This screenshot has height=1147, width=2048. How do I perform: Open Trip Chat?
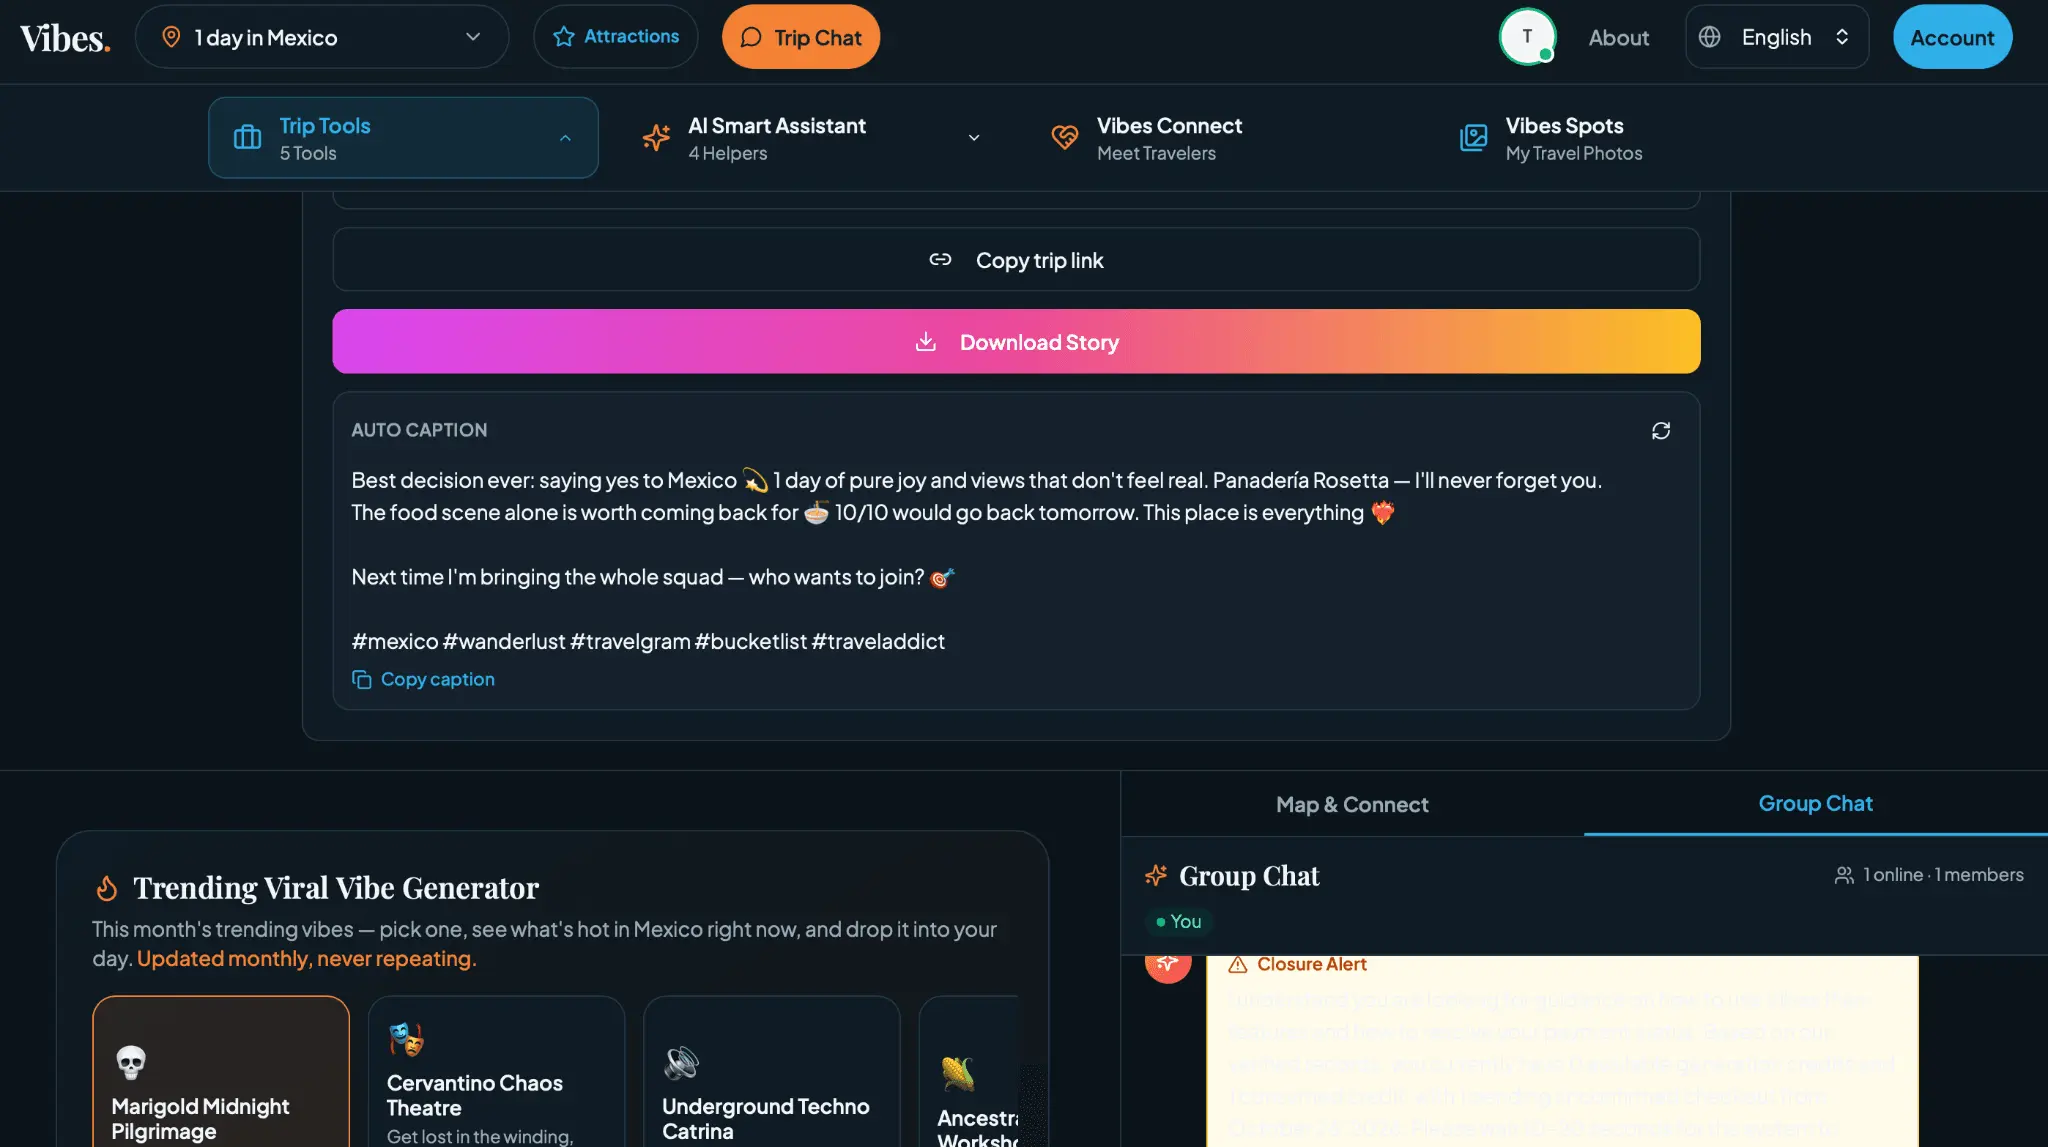click(801, 37)
